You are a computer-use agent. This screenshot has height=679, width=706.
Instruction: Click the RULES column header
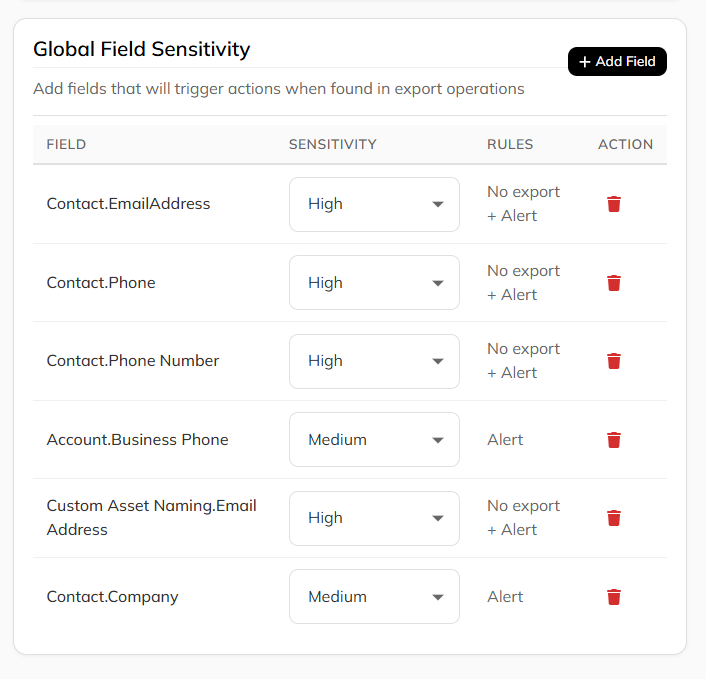510,144
